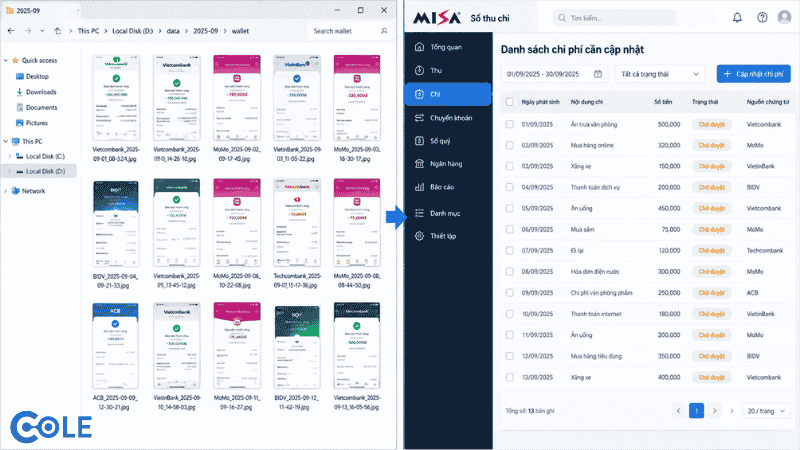This screenshot has height=450, width=800.
Task: Check the 03/09/2025 Xăng xe row
Action: coord(510,166)
